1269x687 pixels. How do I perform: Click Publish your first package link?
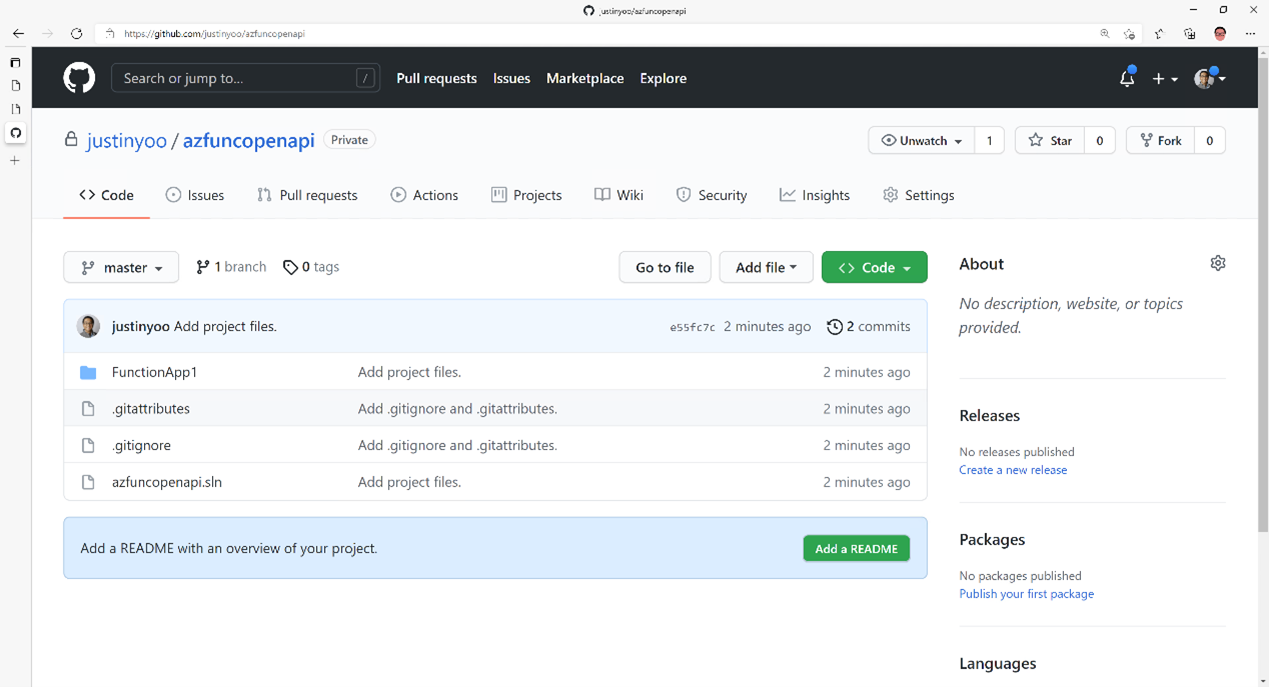1026,594
